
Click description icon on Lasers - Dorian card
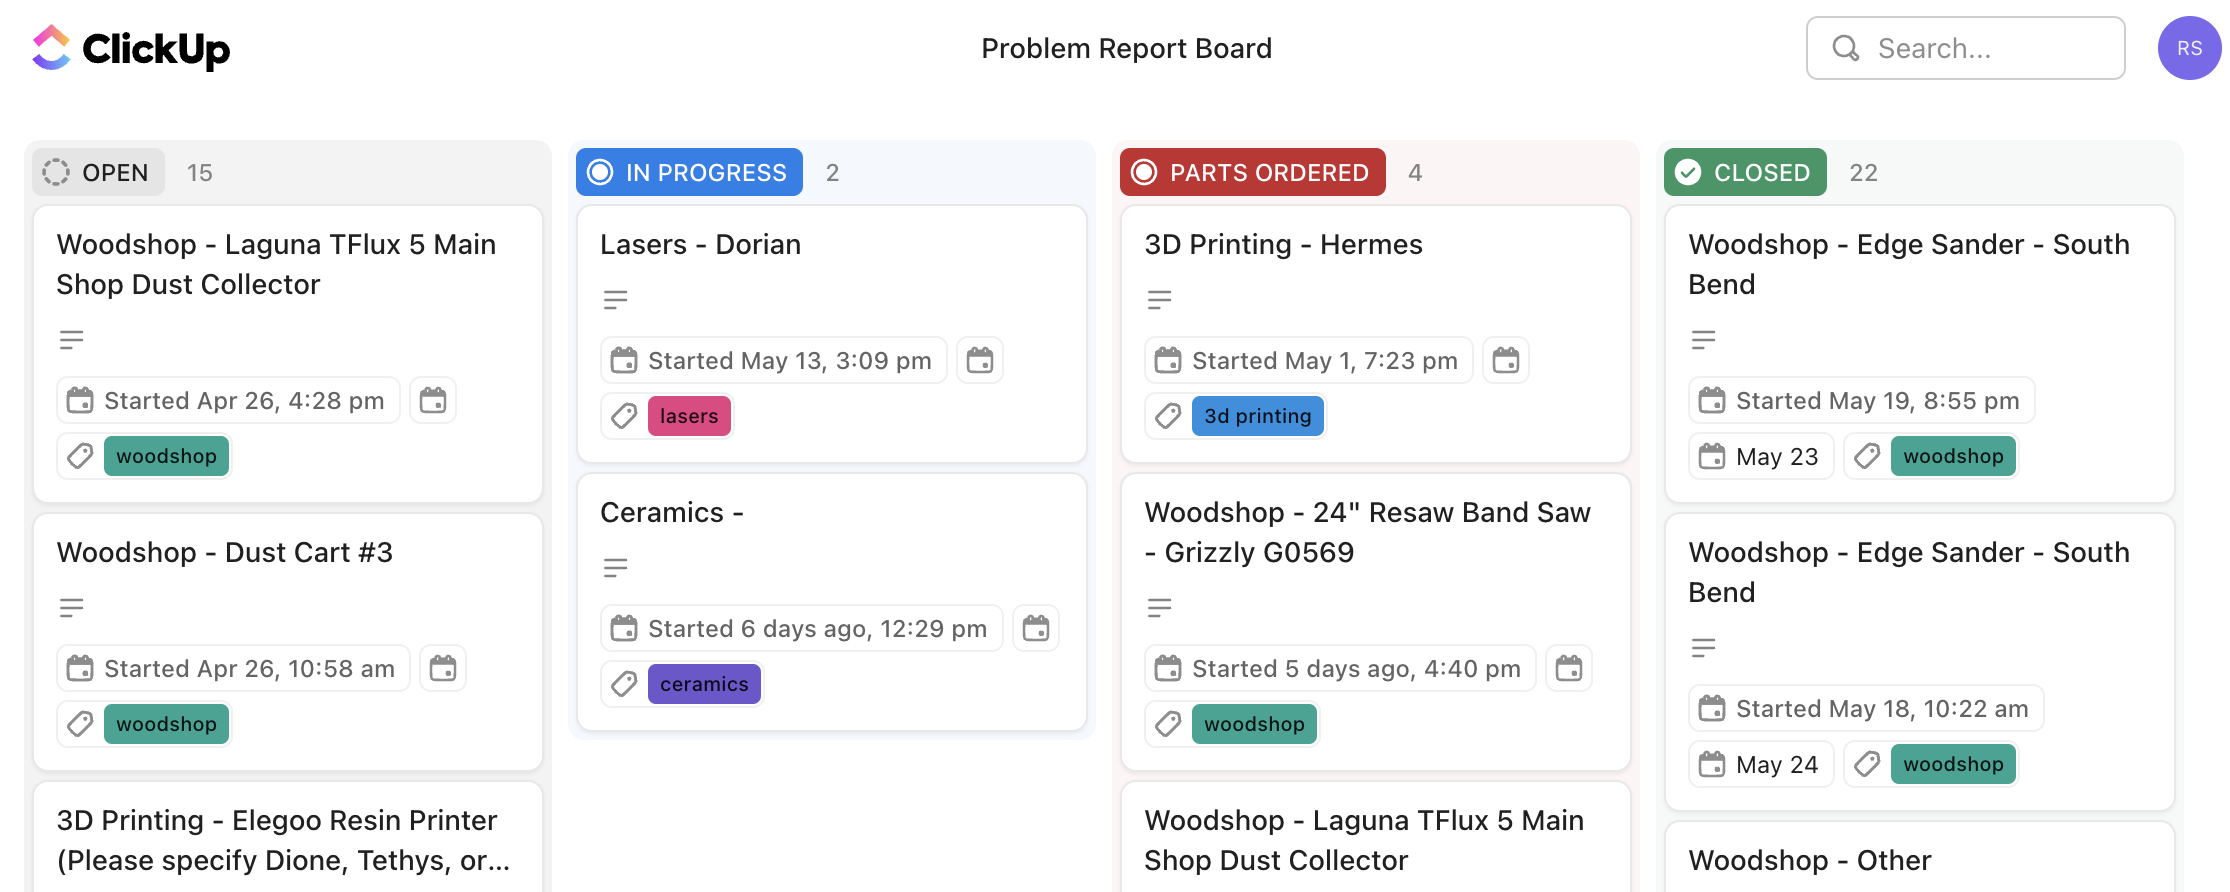[x=615, y=299]
